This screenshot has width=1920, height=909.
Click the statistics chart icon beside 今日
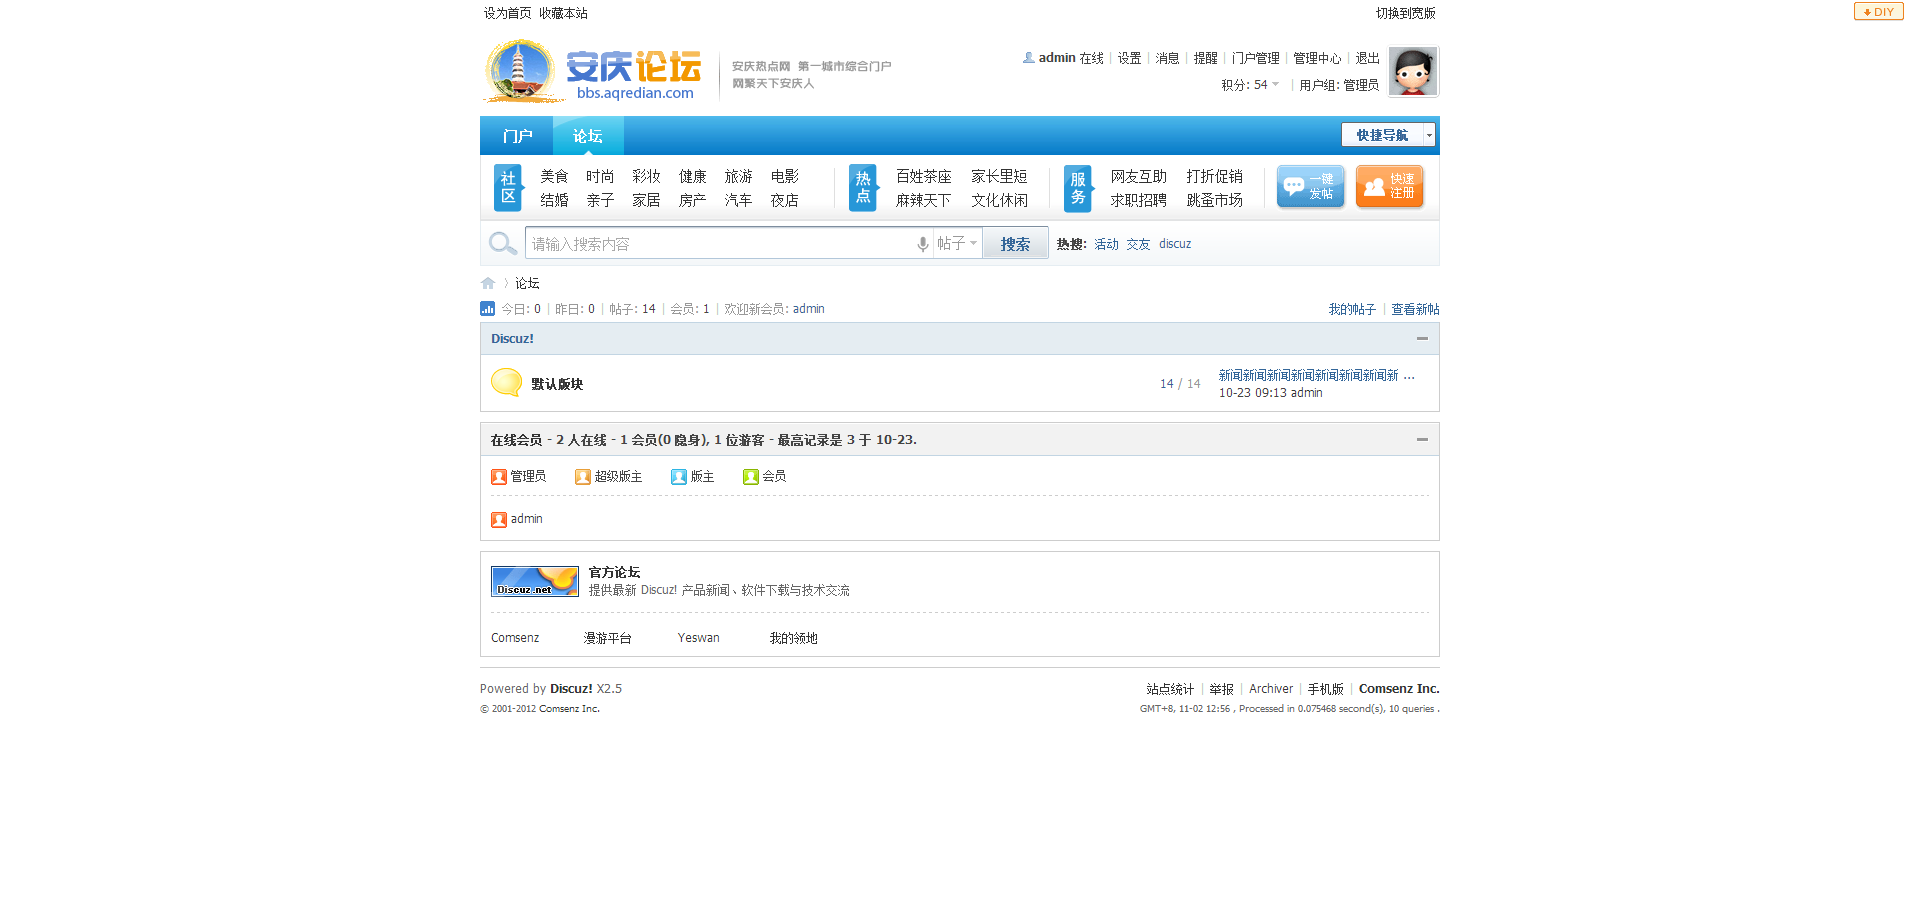click(x=488, y=309)
